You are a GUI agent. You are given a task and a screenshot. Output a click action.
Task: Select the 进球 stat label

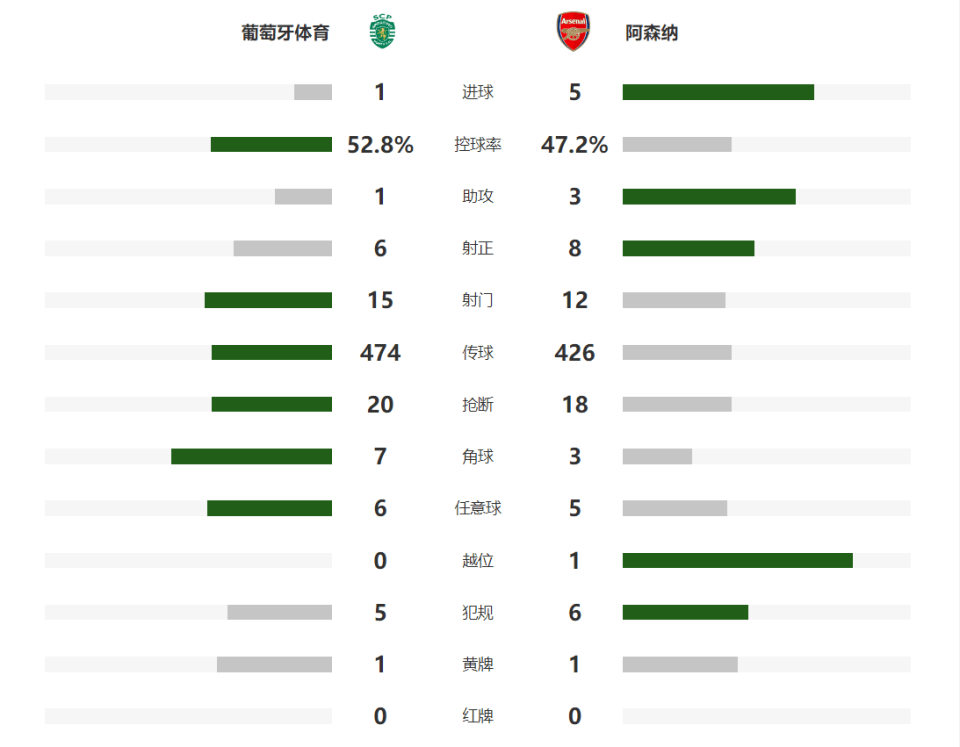(478, 92)
